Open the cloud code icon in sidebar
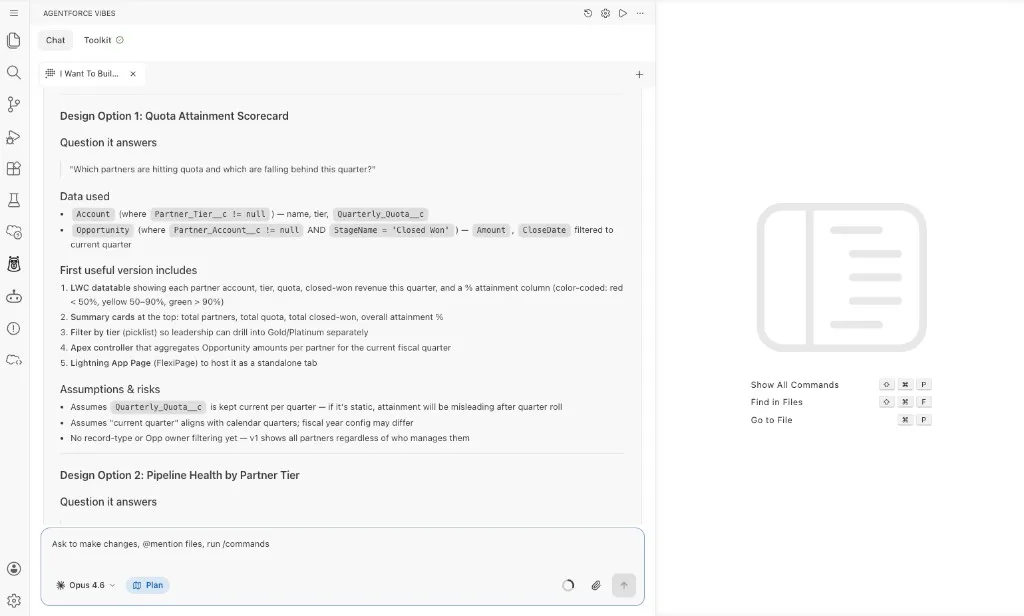Screen dimensions: 1024x616 pyautogui.click(x=14, y=360)
